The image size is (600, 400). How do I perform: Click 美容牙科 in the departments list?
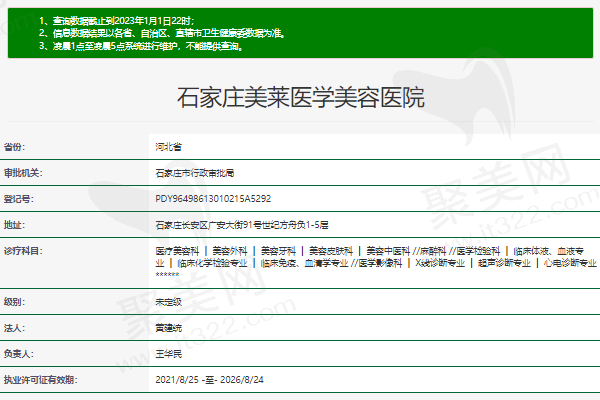(278, 251)
